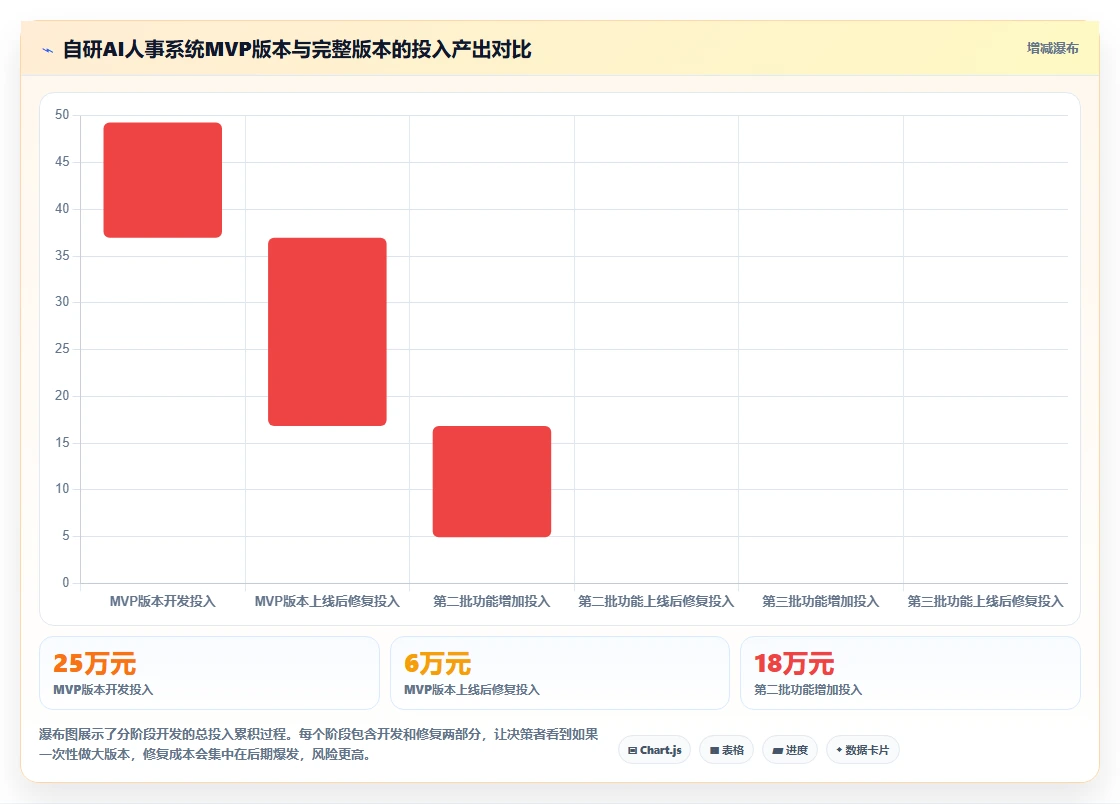Select the 18万元 stat card

[911, 673]
